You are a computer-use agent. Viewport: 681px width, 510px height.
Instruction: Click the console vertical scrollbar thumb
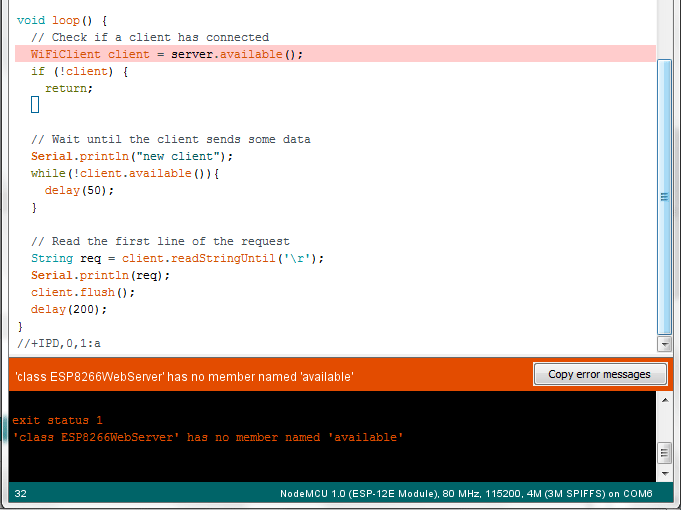coord(665,453)
